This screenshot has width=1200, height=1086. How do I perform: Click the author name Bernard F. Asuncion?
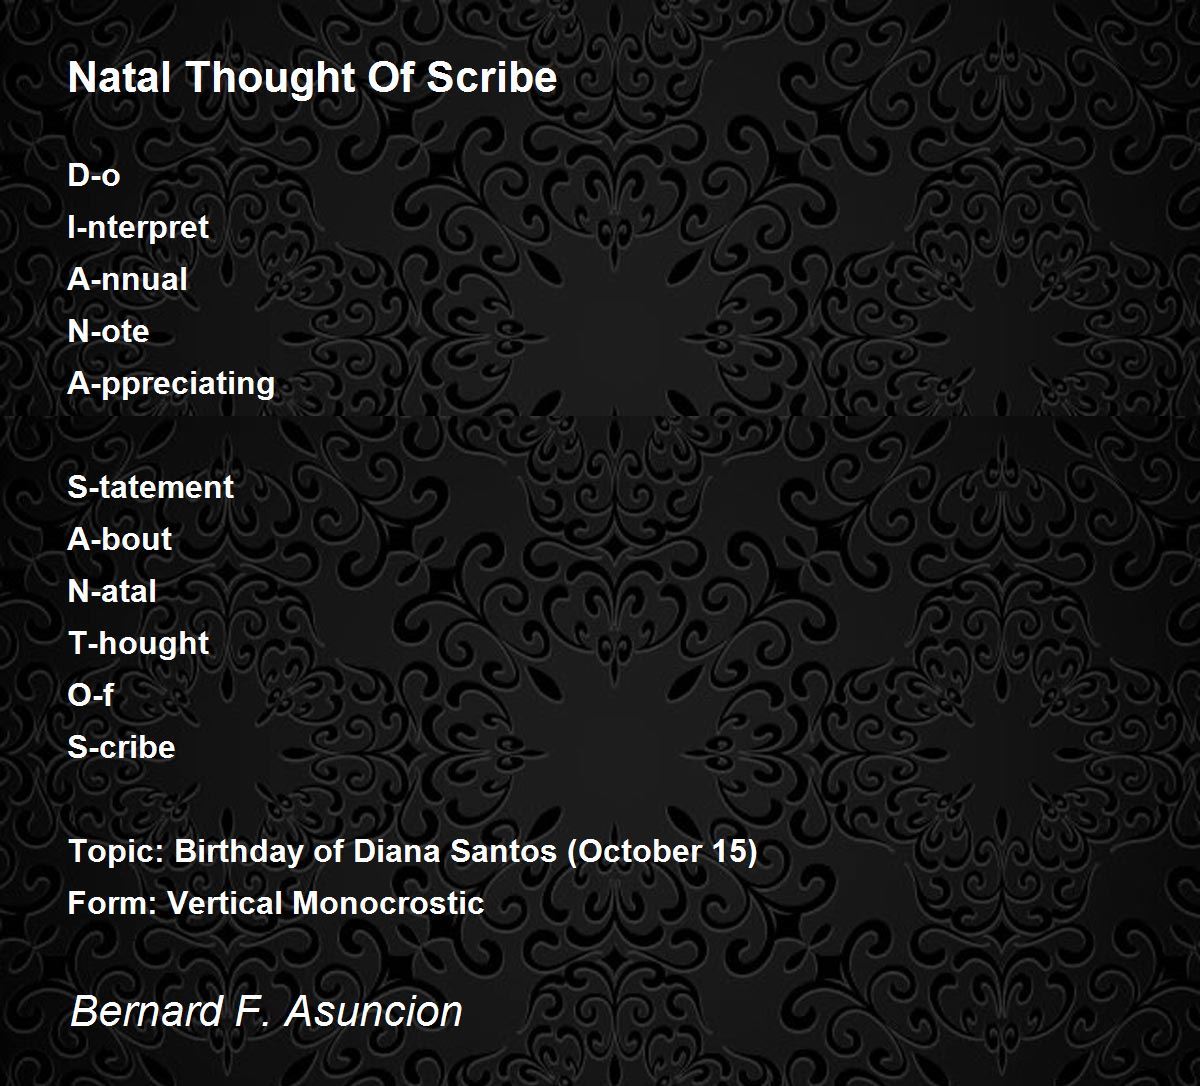coord(266,1011)
